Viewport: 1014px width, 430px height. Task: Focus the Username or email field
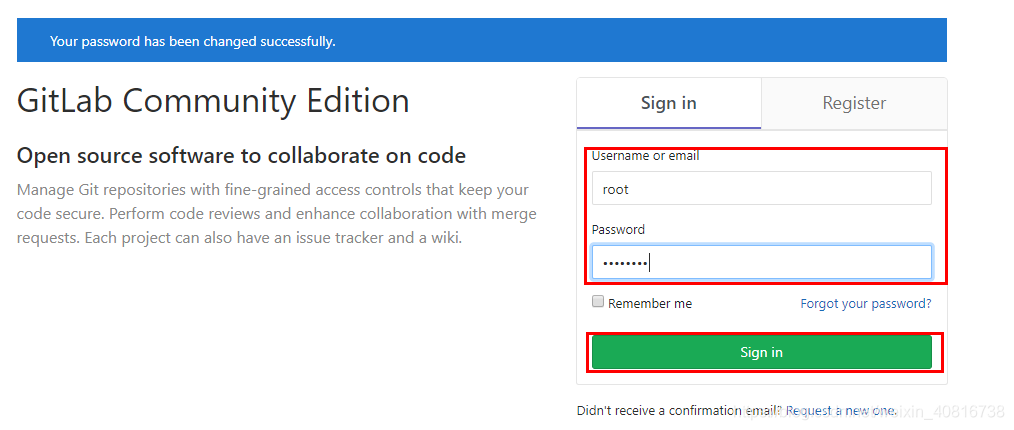click(x=761, y=188)
